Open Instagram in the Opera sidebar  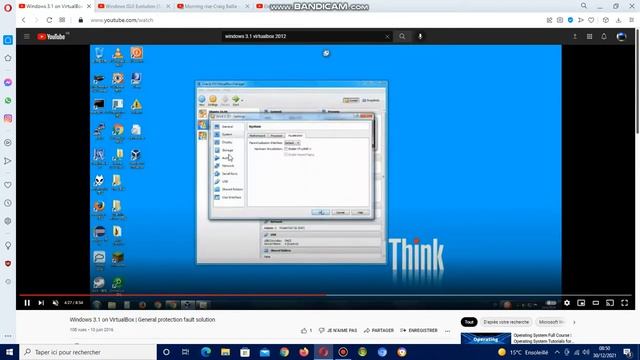[x=8, y=119]
